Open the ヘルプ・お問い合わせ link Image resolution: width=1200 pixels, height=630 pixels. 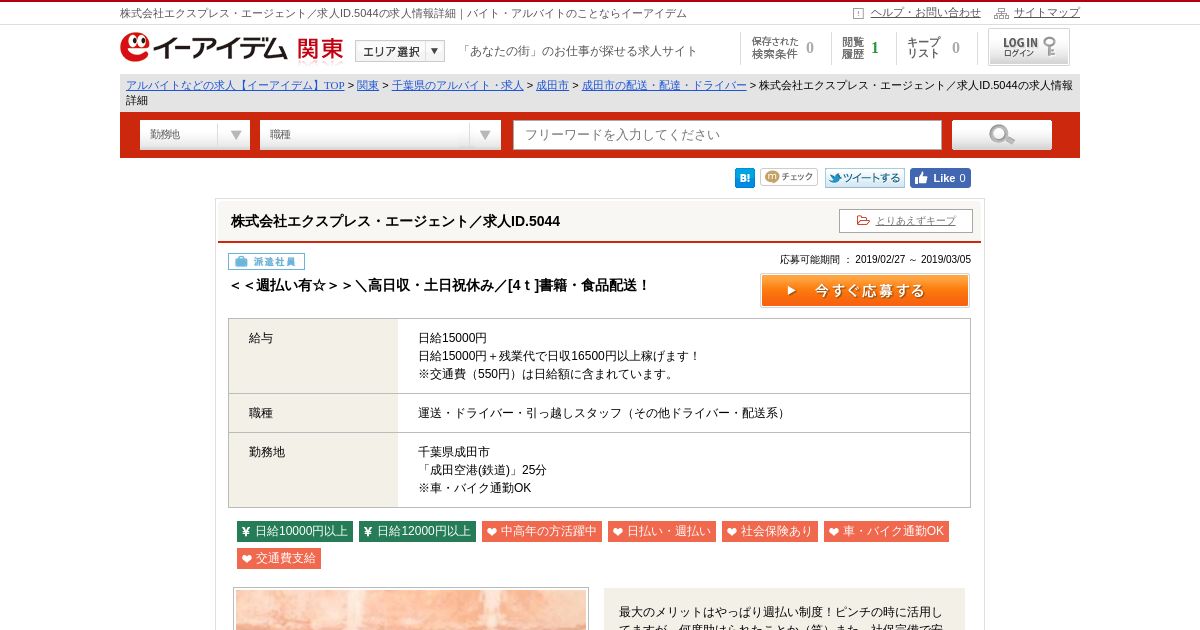pyautogui.click(x=925, y=13)
